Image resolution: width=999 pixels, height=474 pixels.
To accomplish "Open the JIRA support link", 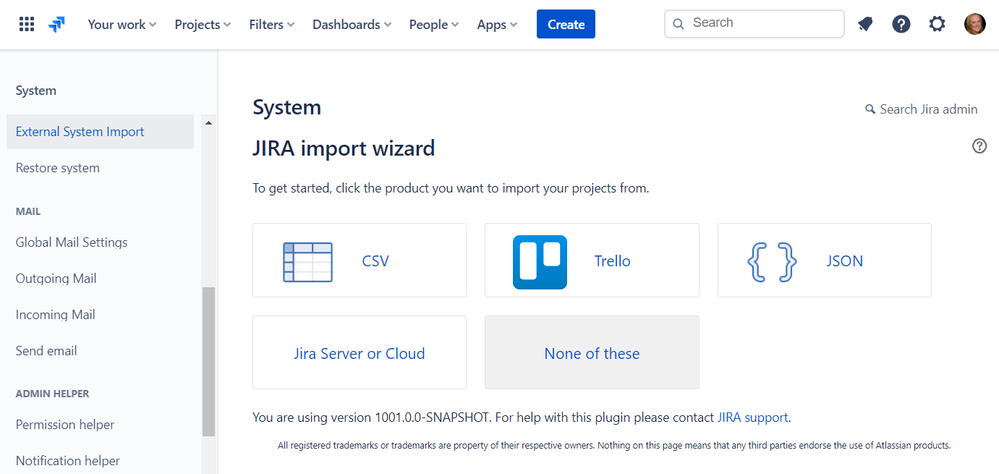I will (x=753, y=418).
